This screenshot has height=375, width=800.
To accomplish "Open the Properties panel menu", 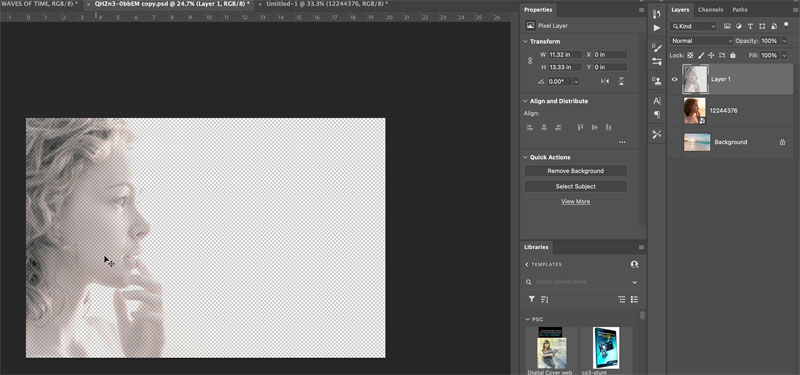I will pyautogui.click(x=641, y=10).
